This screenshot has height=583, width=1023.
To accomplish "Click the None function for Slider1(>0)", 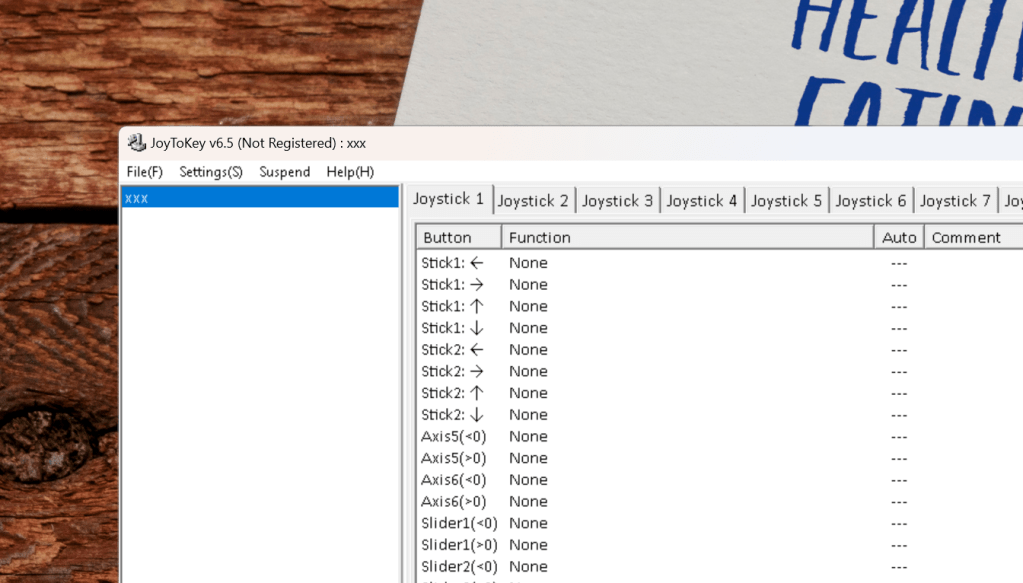I will pos(528,545).
